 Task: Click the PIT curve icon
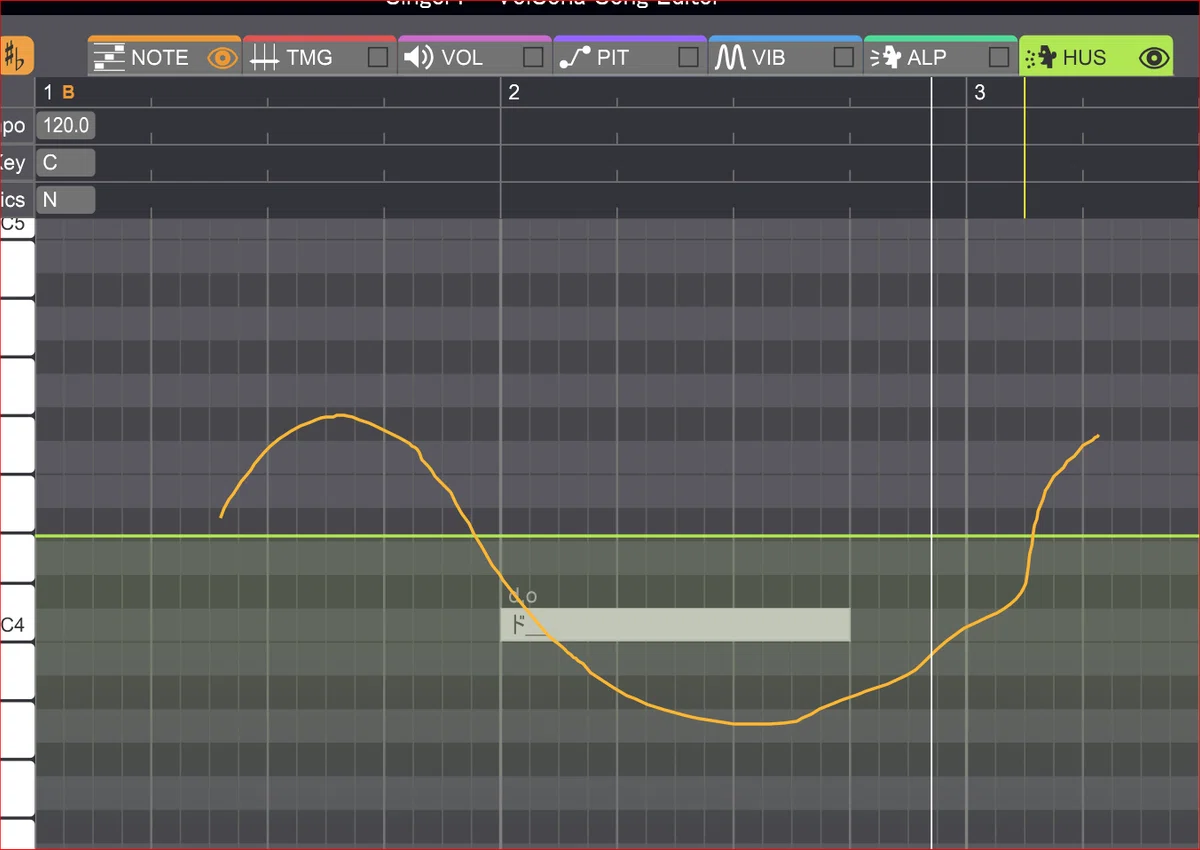[575, 58]
